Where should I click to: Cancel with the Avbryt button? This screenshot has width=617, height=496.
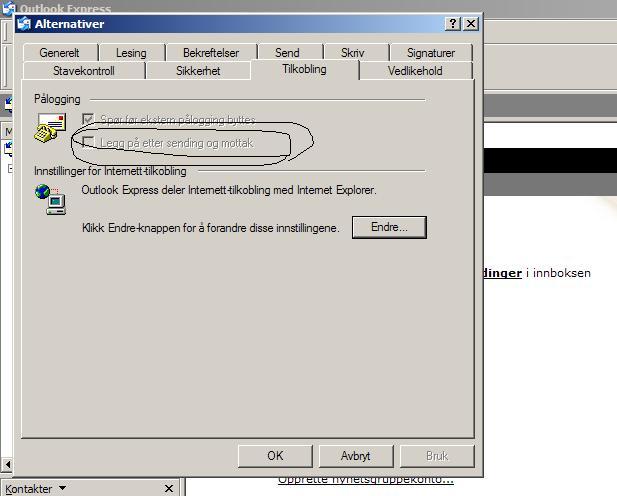click(356, 456)
